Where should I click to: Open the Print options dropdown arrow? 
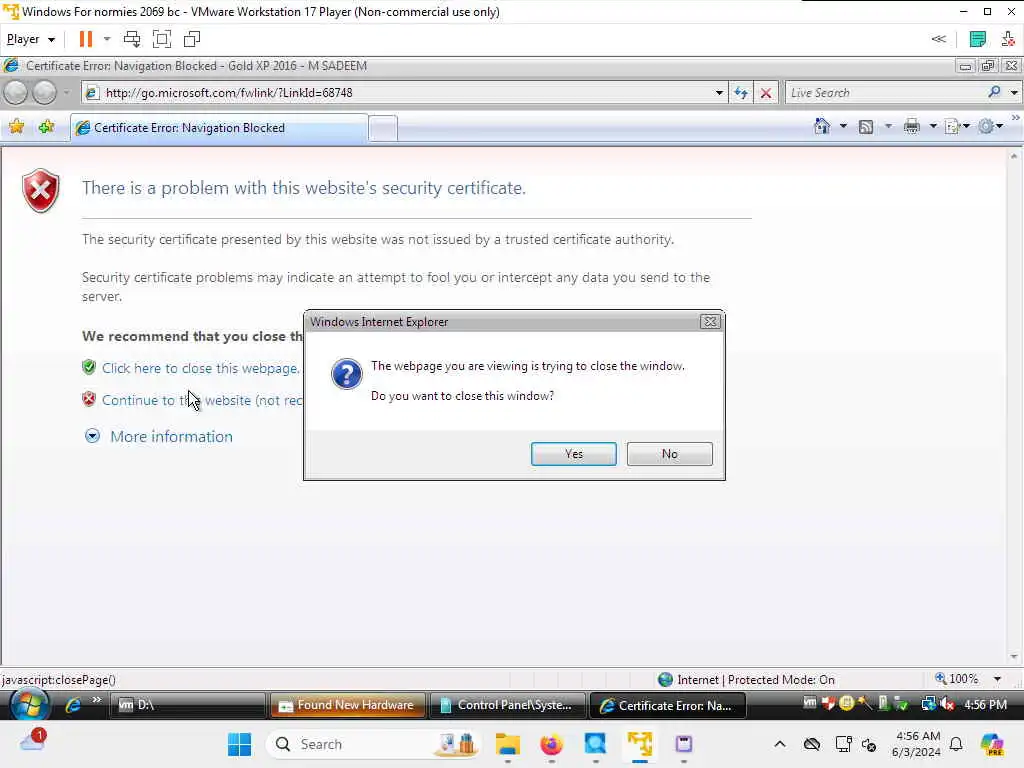coord(933,126)
